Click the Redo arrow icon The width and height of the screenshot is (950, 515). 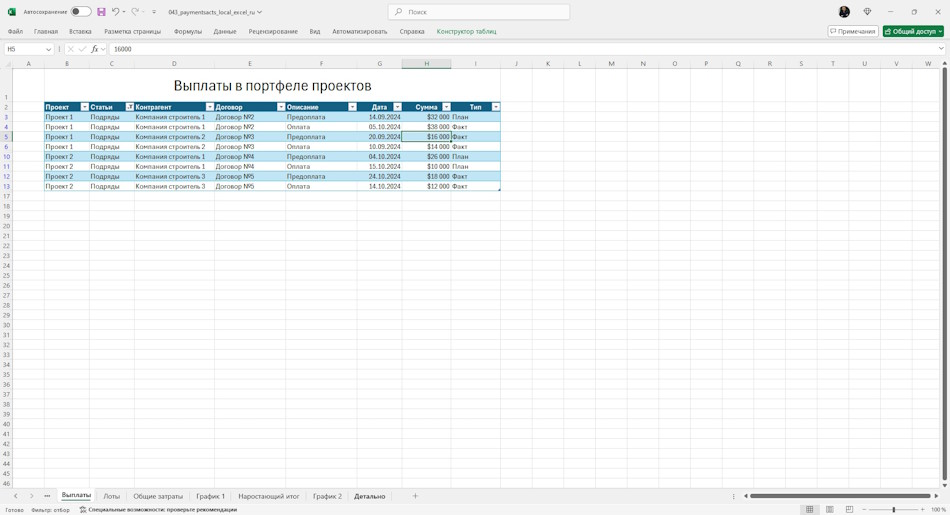135,12
